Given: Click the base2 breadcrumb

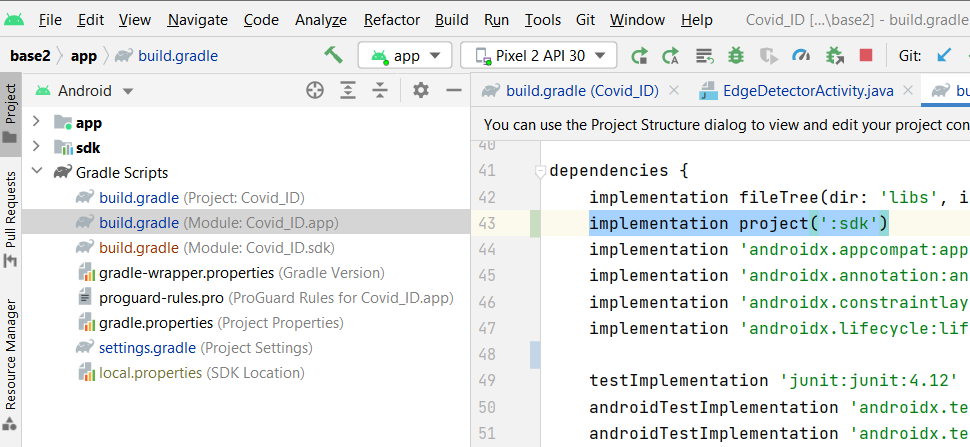Looking at the screenshot, I should coord(30,56).
